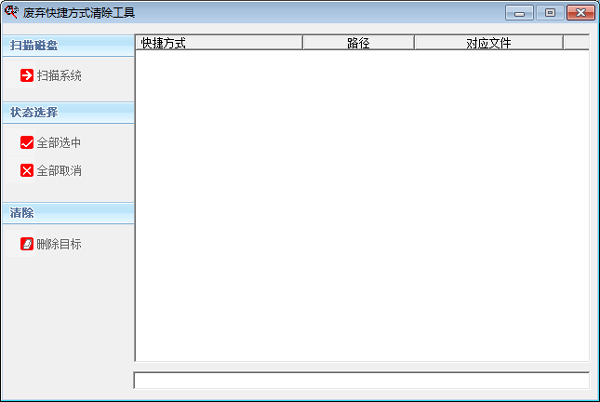
Task: Choose the 全部取消 label
Action: coord(59,171)
